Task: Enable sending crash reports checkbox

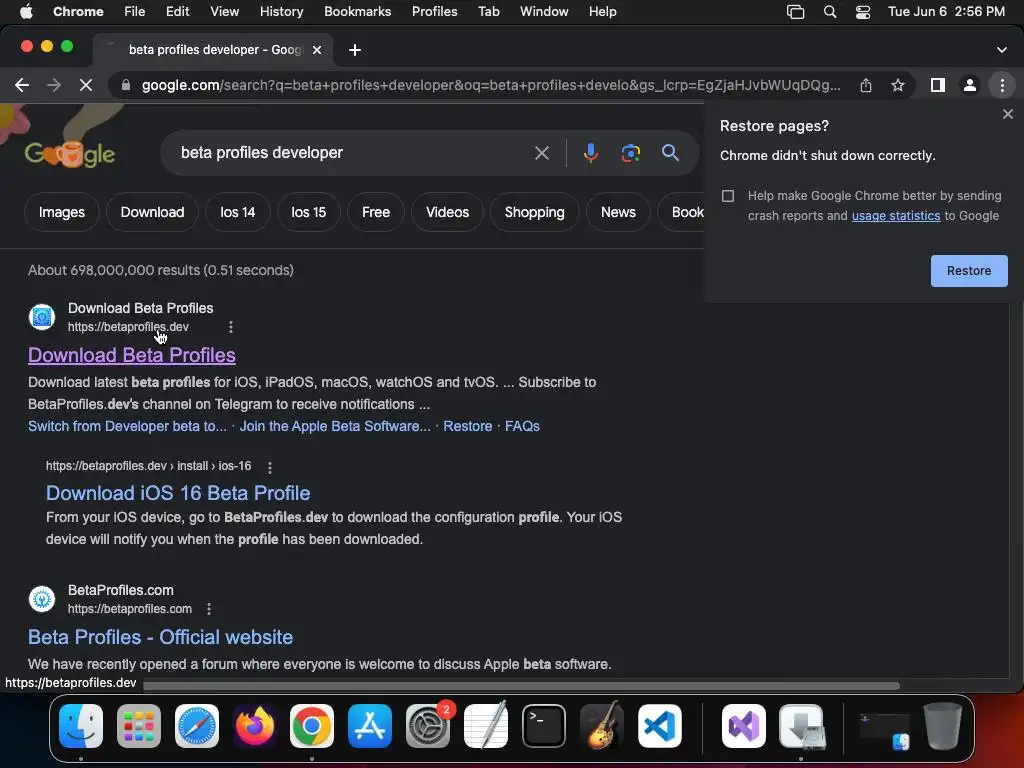Action: (x=728, y=196)
